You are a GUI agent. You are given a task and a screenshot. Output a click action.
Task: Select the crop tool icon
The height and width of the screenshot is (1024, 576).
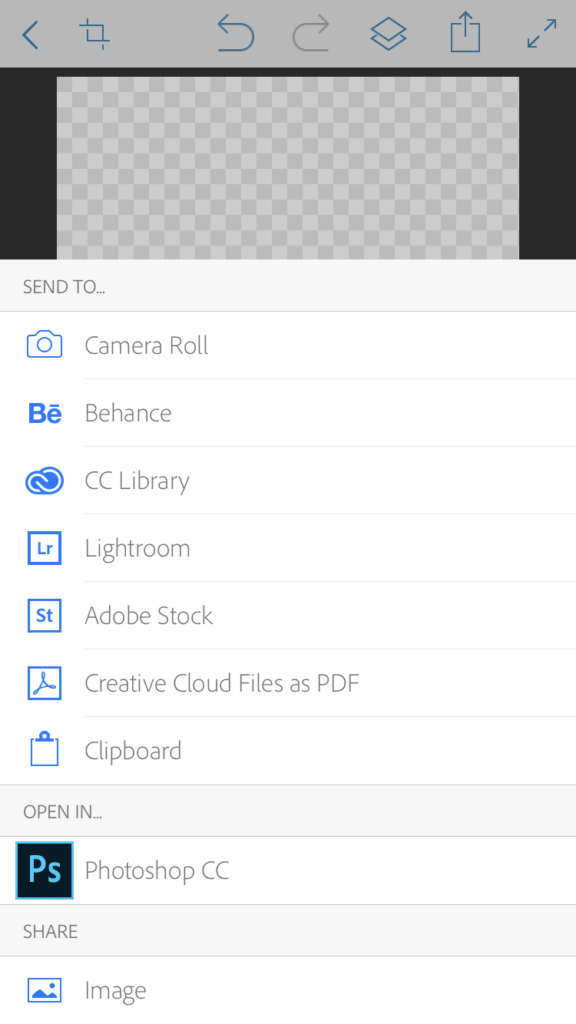point(94,34)
